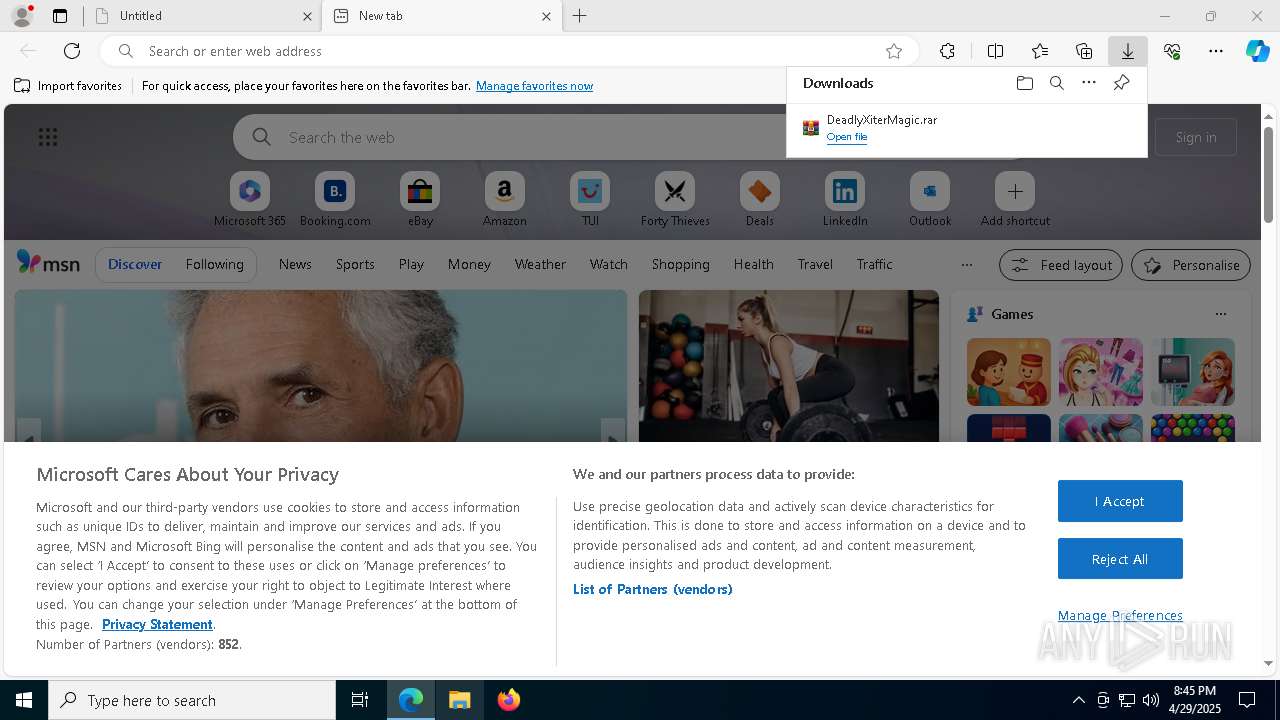
Task: Open Browser essentials icon
Action: click(1172, 51)
